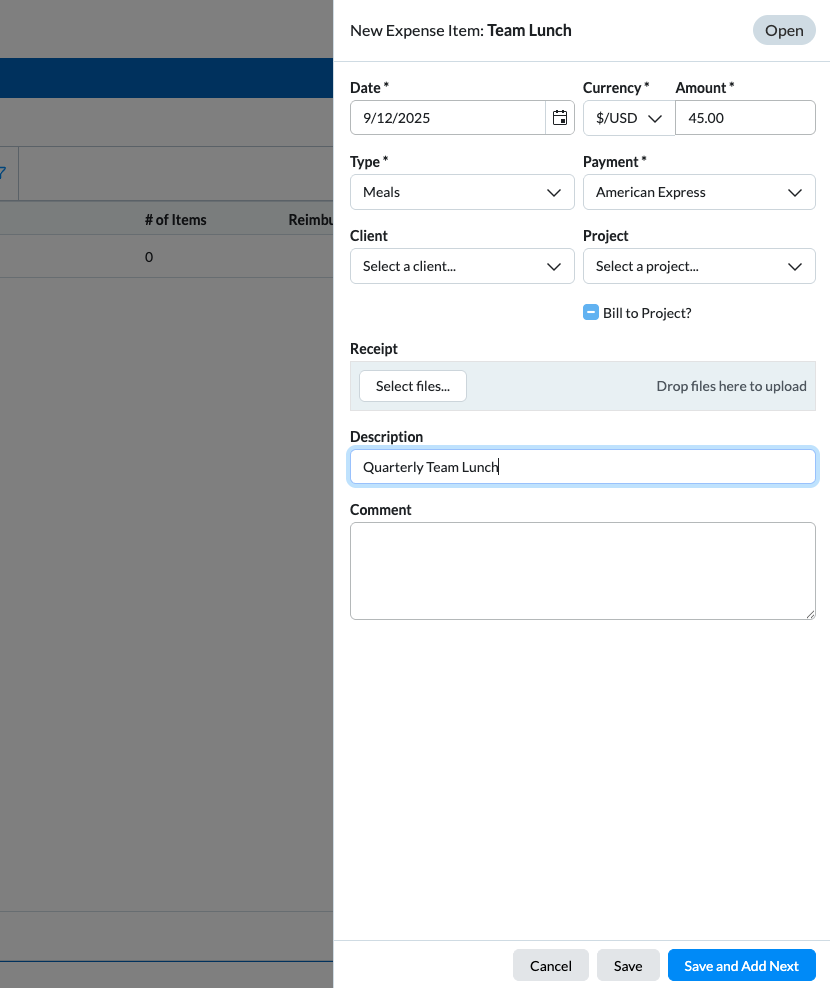The width and height of the screenshot is (830, 988).
Task: Open the date picker calendar icon
Action: point(560,118)
